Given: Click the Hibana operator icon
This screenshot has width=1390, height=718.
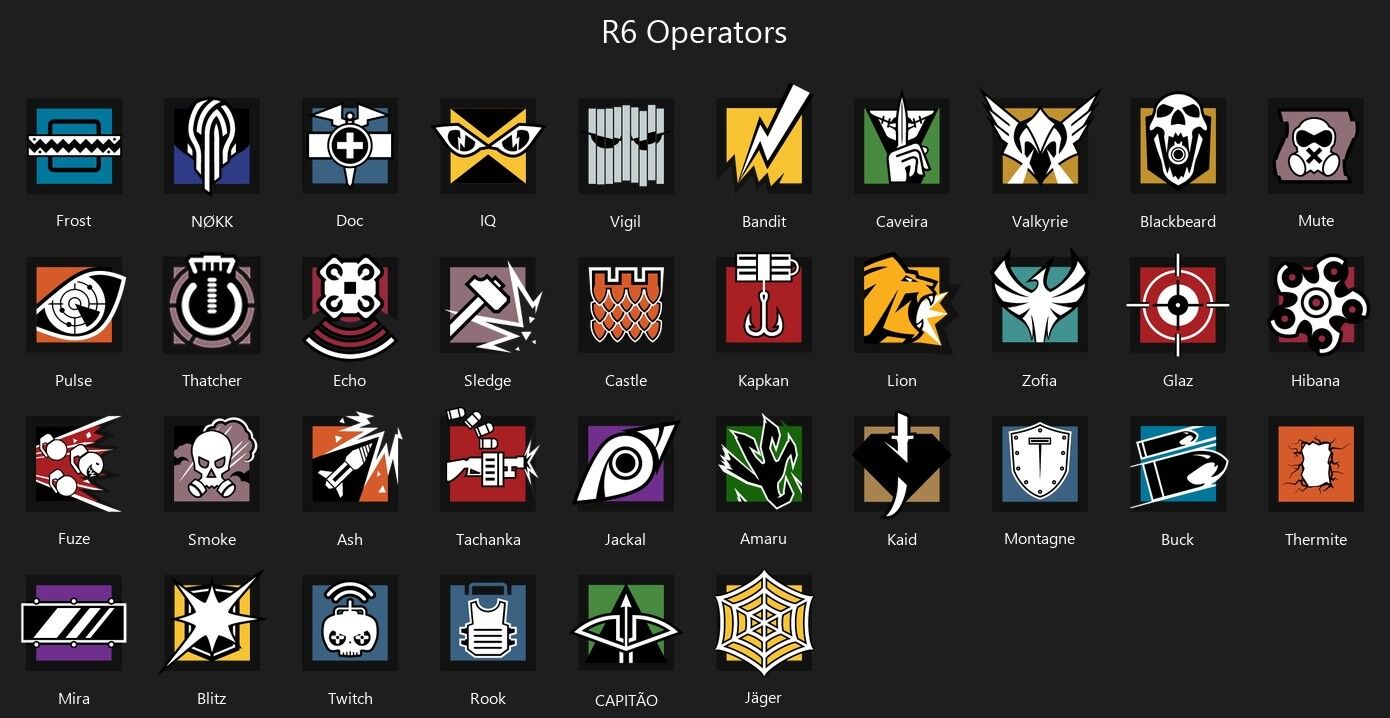Looking at the screenshot, I should 1318,305.
